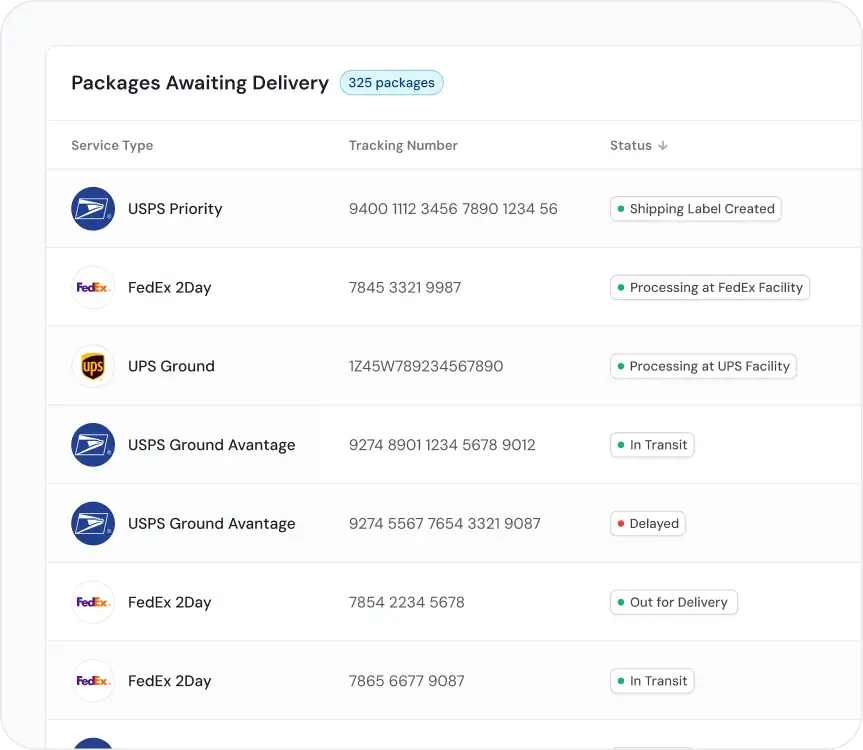Image resolution: width=863 pixels, height=750 pixels.
Task: Click the USPS logo beside USPS Priority
Action: (x=93, y=209)
